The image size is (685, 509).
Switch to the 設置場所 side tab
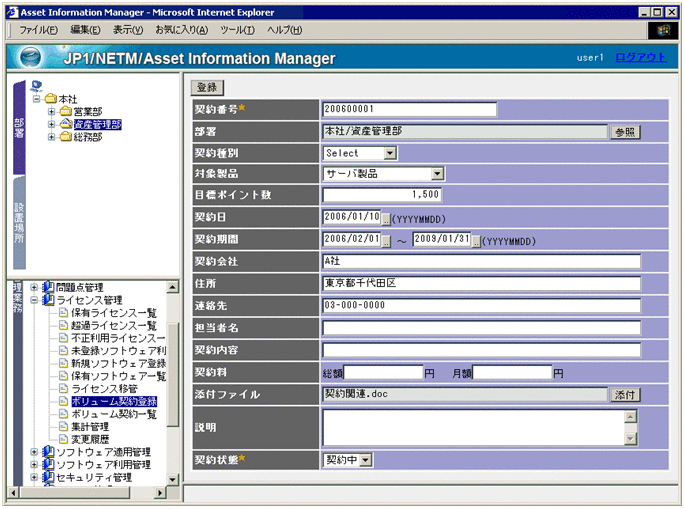coord(19,225)
